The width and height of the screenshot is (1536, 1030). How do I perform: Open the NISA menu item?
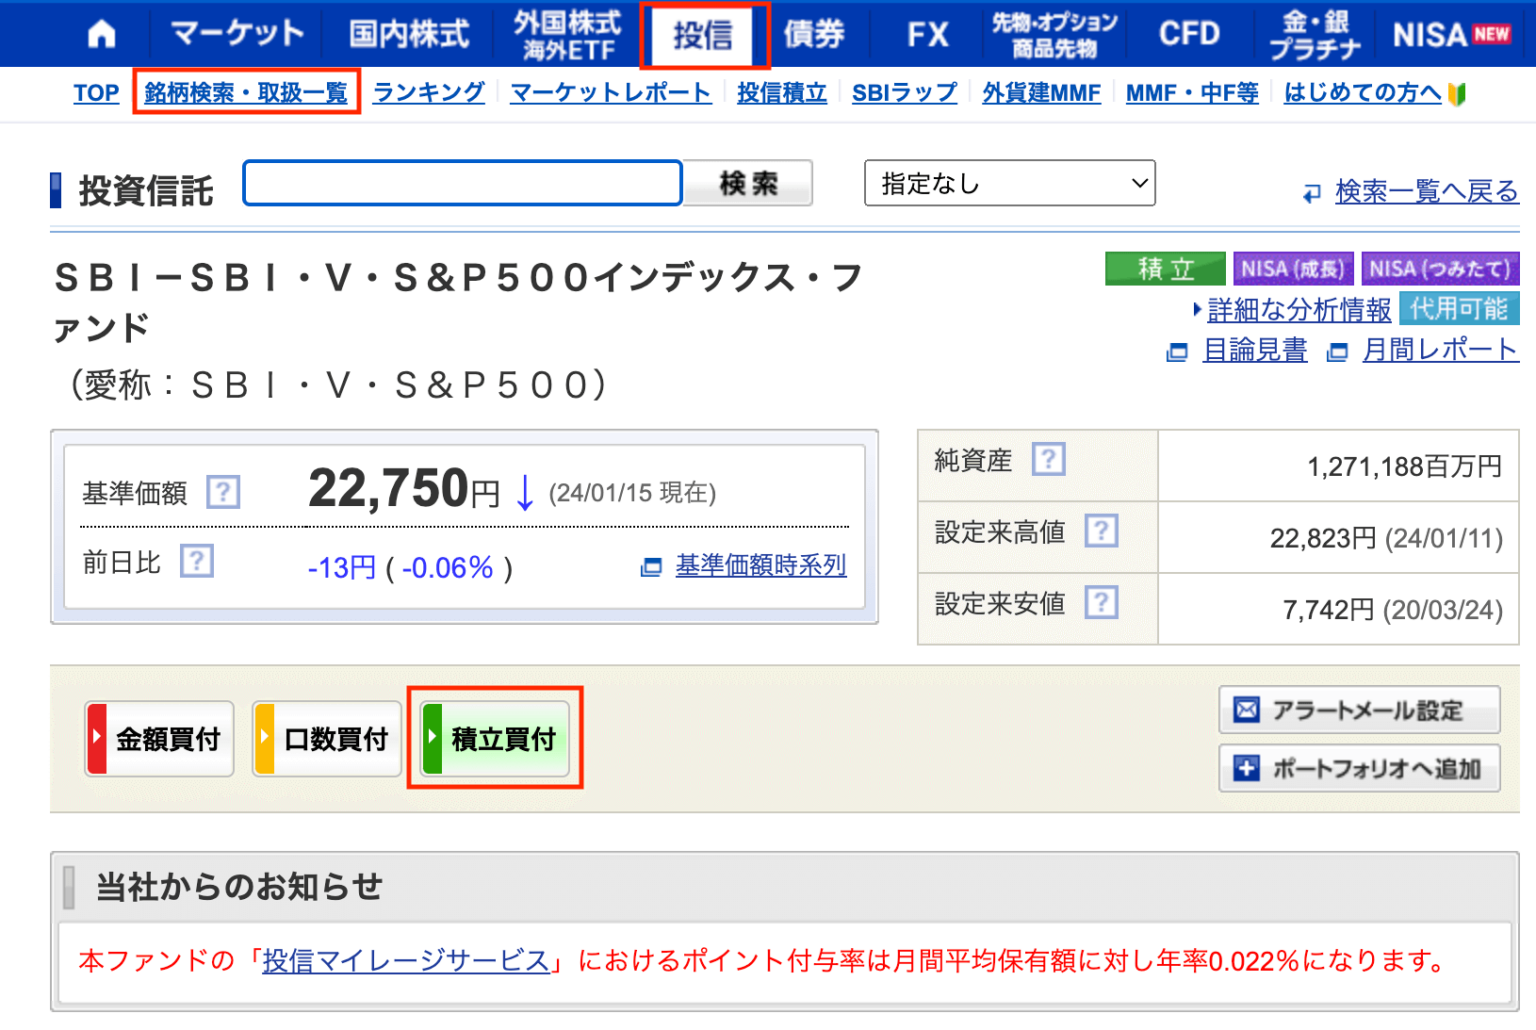point(1432,33)
